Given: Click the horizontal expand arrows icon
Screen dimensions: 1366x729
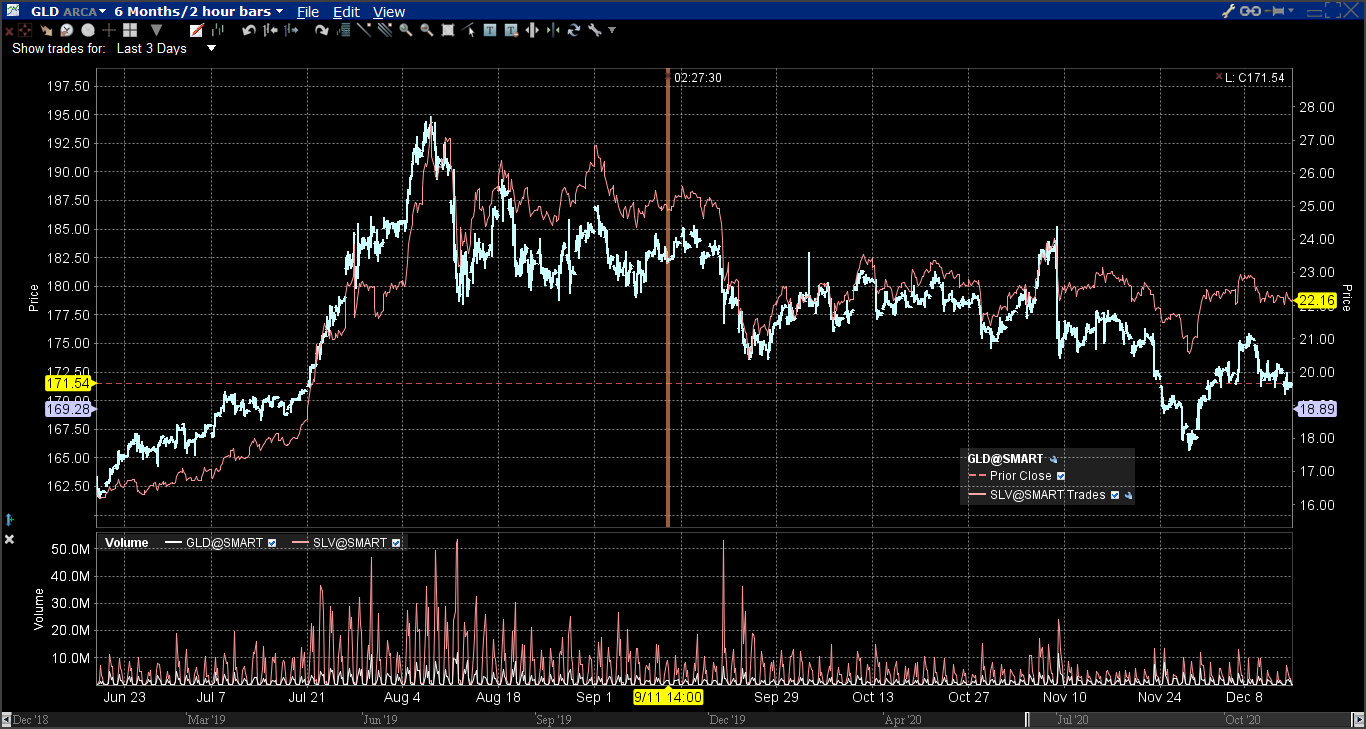Looking at the screenshot, I should pyautogui.click(x=532, y=30).
